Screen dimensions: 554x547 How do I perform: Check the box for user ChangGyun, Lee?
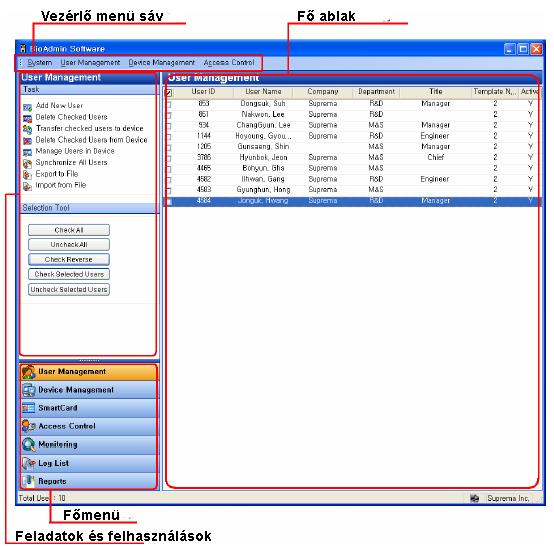(x=169, y=126)
